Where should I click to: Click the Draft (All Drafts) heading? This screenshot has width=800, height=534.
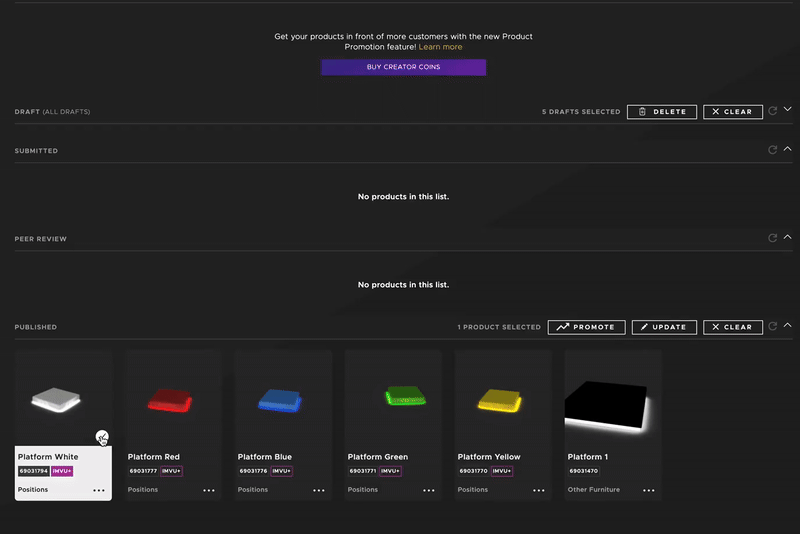pyautogui.click(x=52, y=112)
